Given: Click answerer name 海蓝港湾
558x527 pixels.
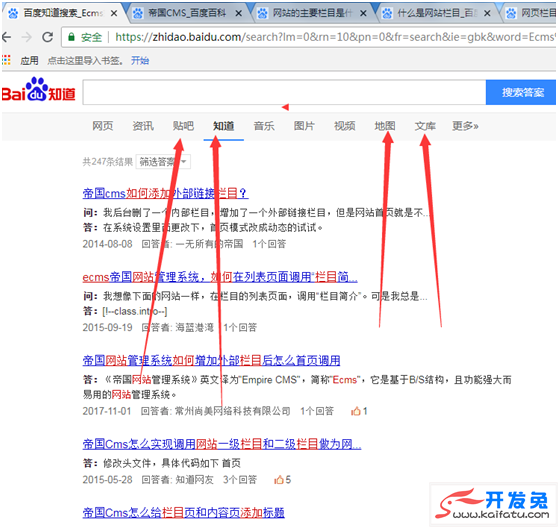Looking at the screenshot, I should point(195,328).
